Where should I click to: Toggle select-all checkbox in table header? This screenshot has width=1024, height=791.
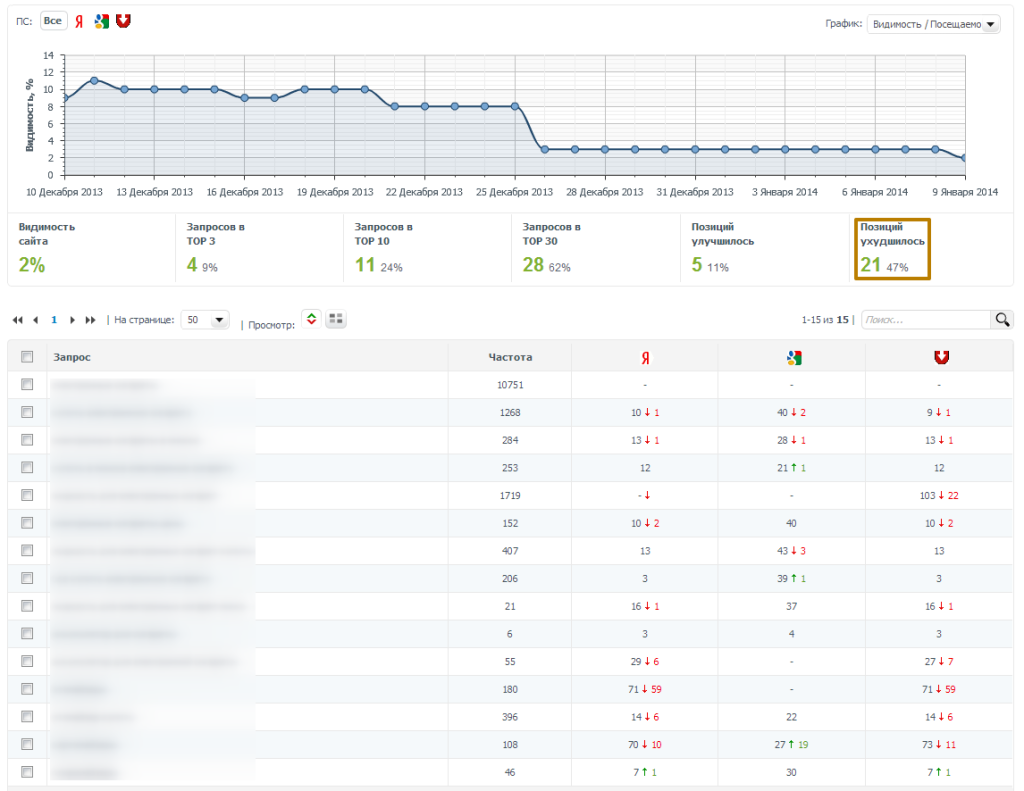click(x=27, y=356)
